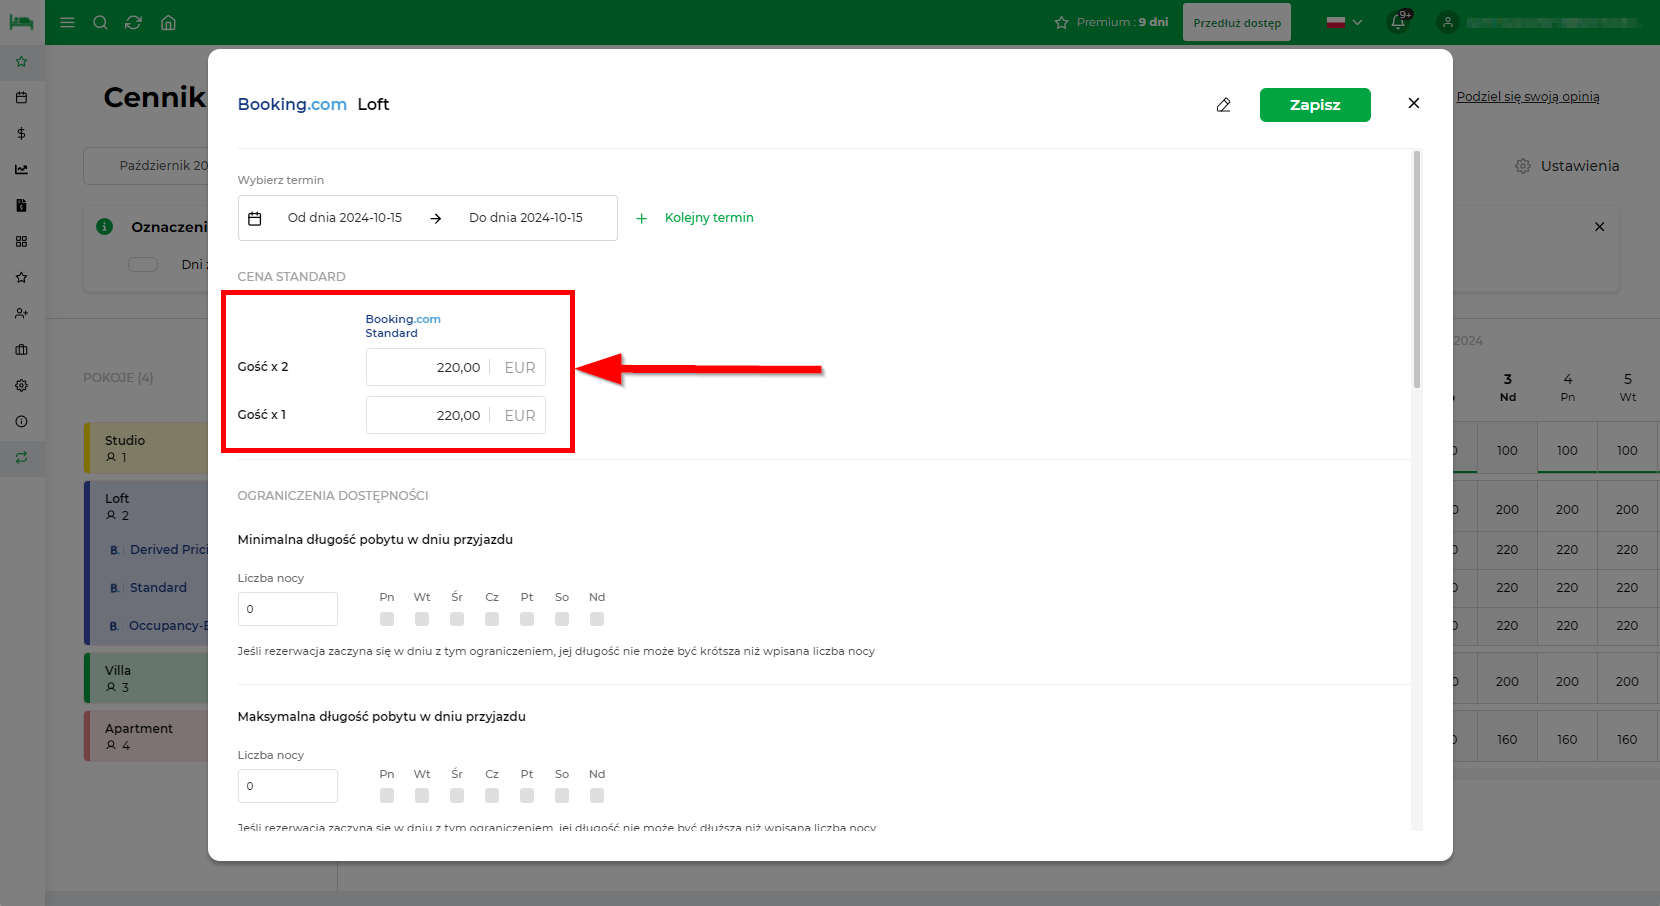Check Pn for minimum stay length
The image size is (1660, 906).
387,619
